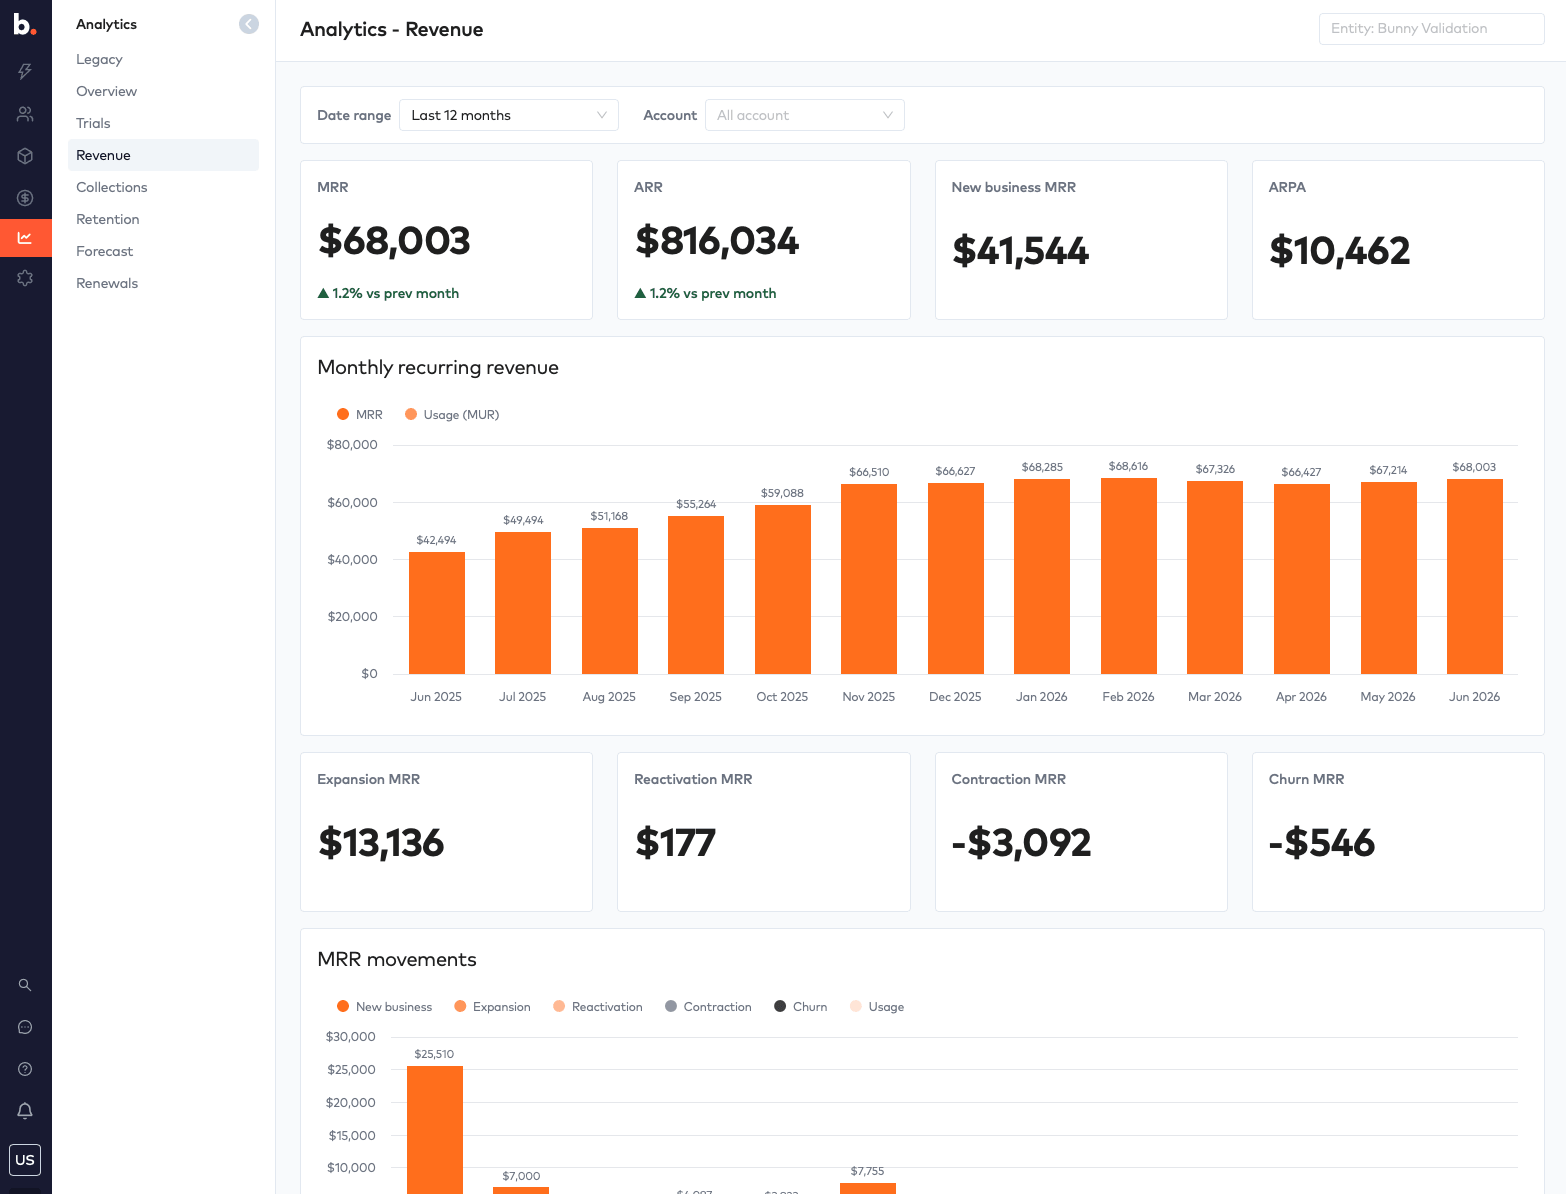
Task: Click the Nov 2025 MRR bar
Action: coord(869,579)
